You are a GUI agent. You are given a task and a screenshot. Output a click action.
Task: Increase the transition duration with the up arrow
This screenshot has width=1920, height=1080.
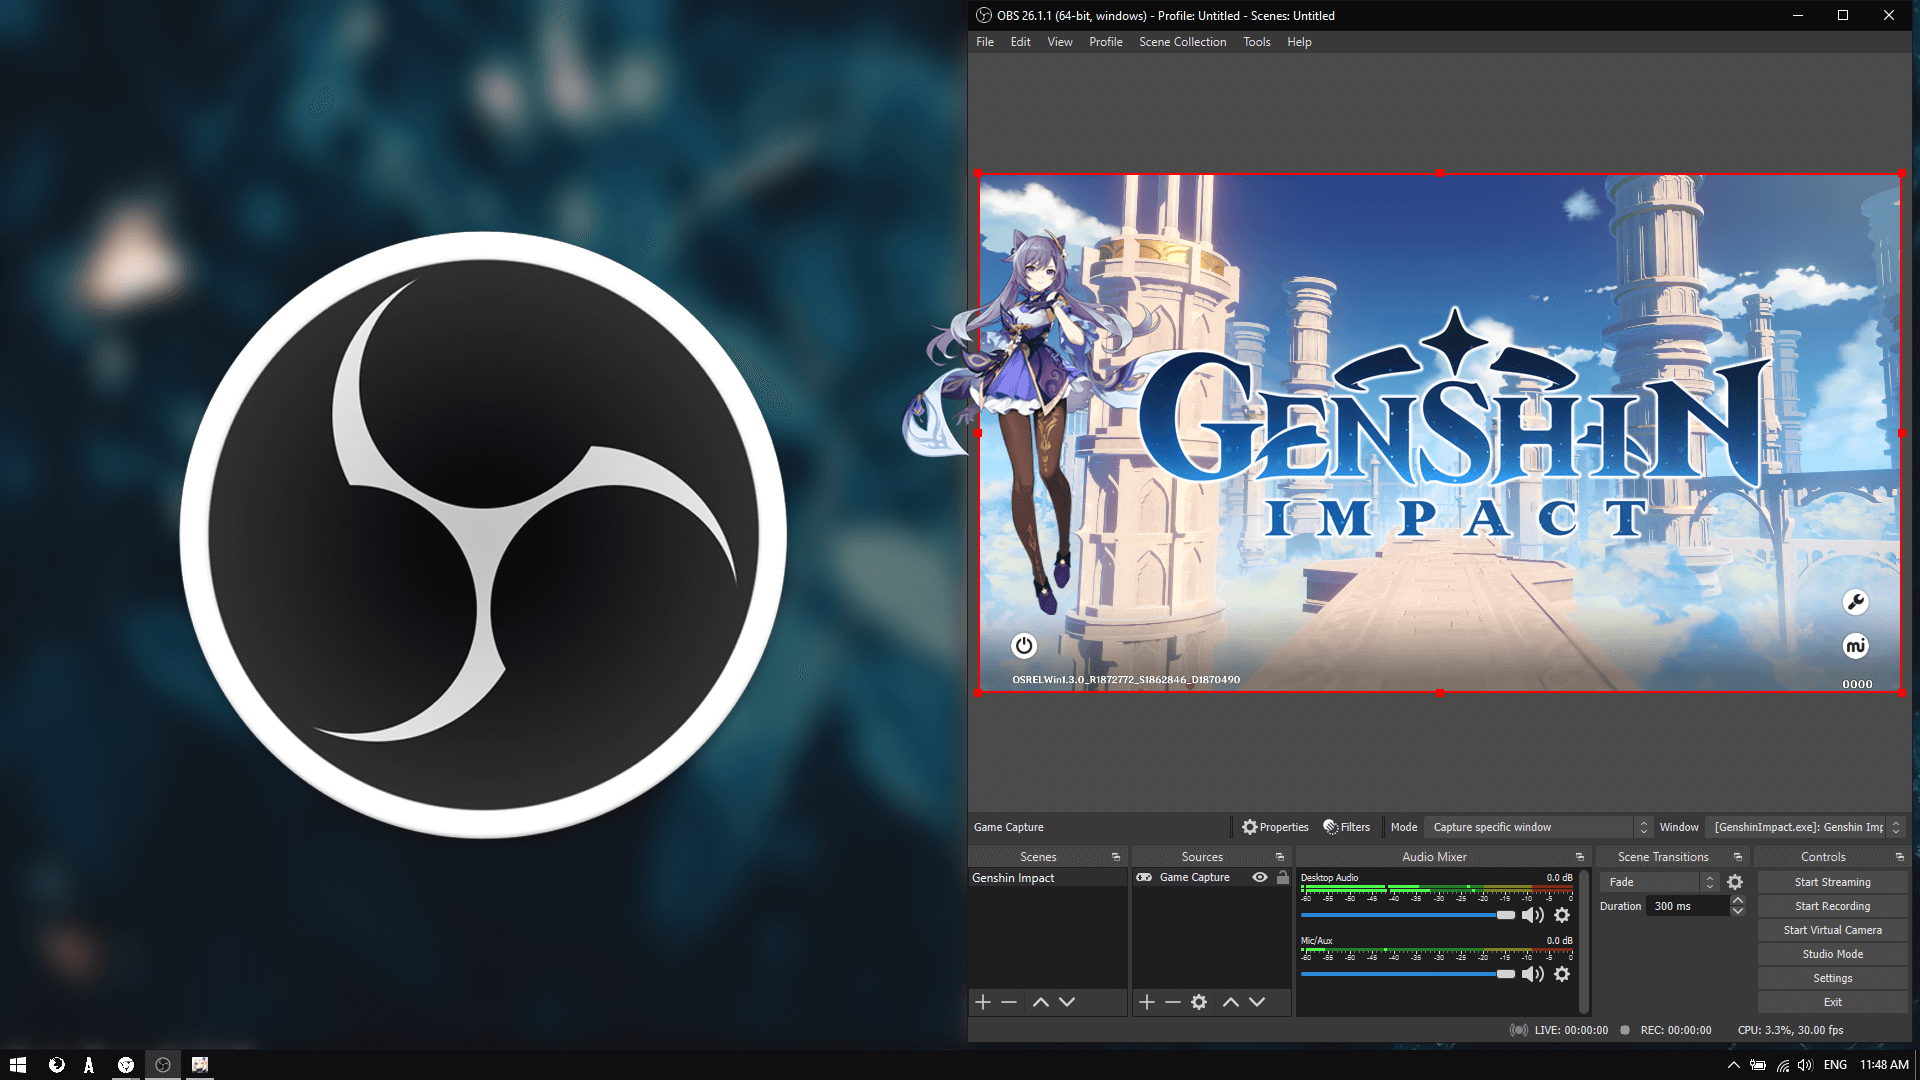[x=1738, y=900]
